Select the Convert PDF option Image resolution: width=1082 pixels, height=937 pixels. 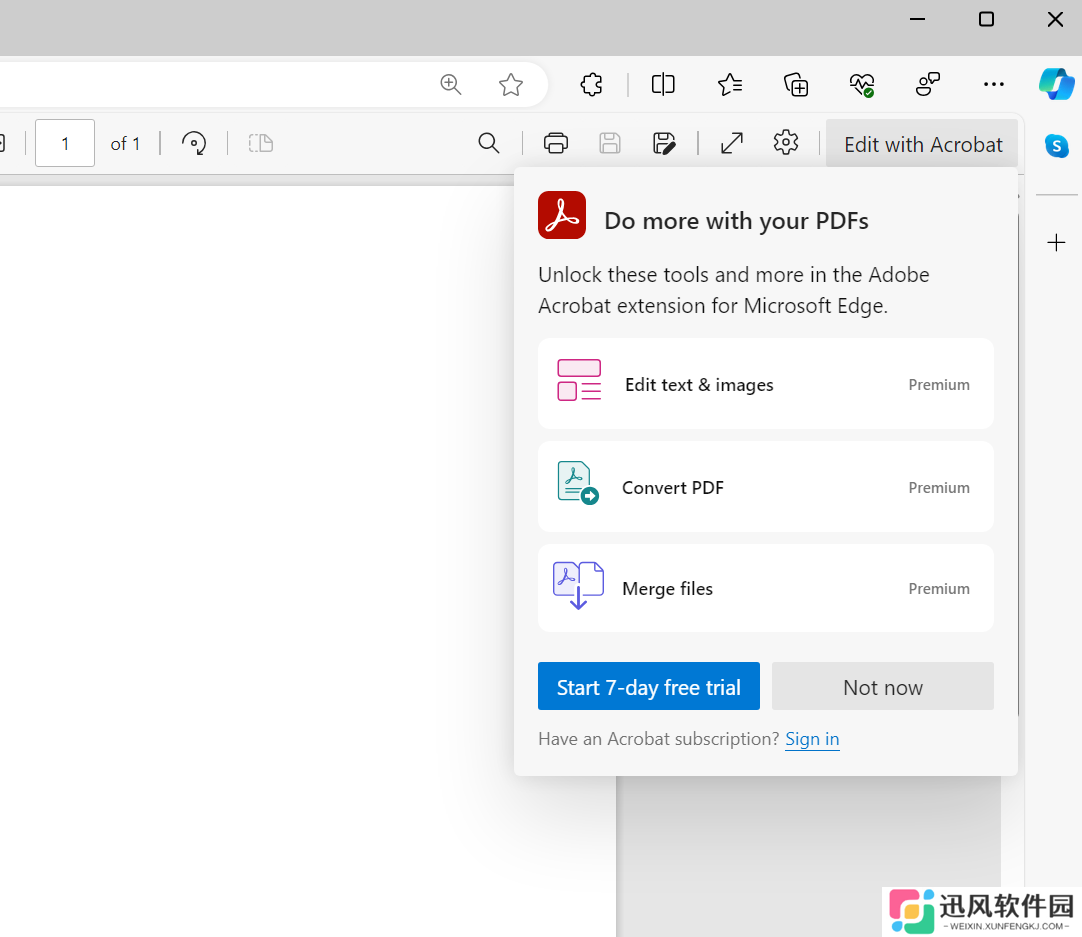pos(765,486)
